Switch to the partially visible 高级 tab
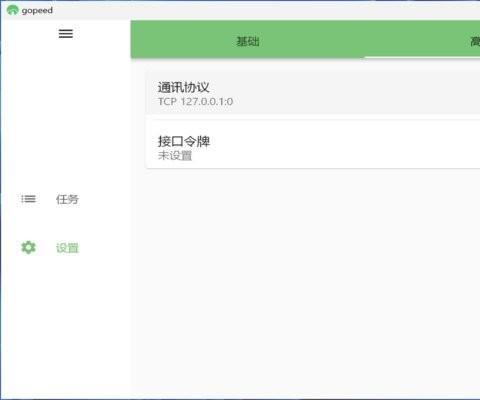The width and height of the screenshot is (480, 400). tap(475, 41)
